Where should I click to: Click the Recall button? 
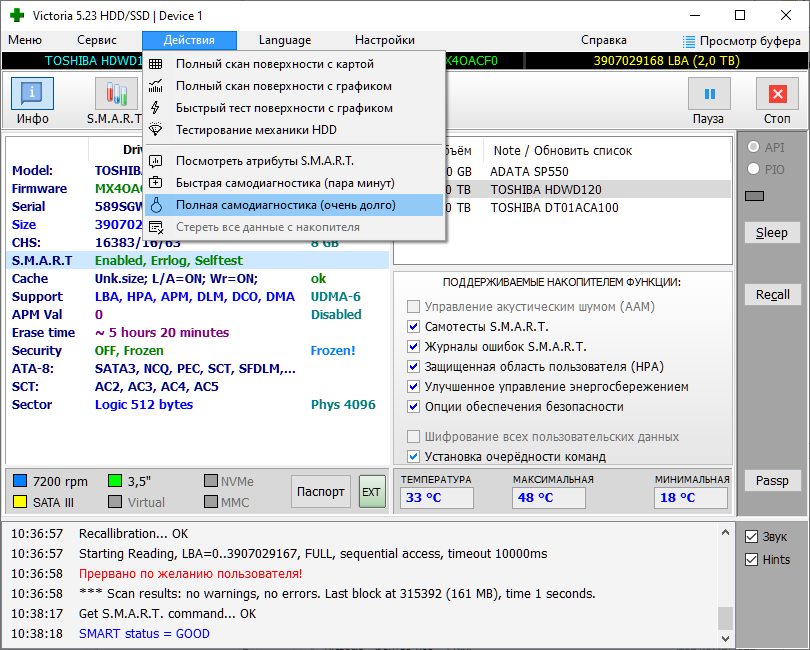coord(772,295)
